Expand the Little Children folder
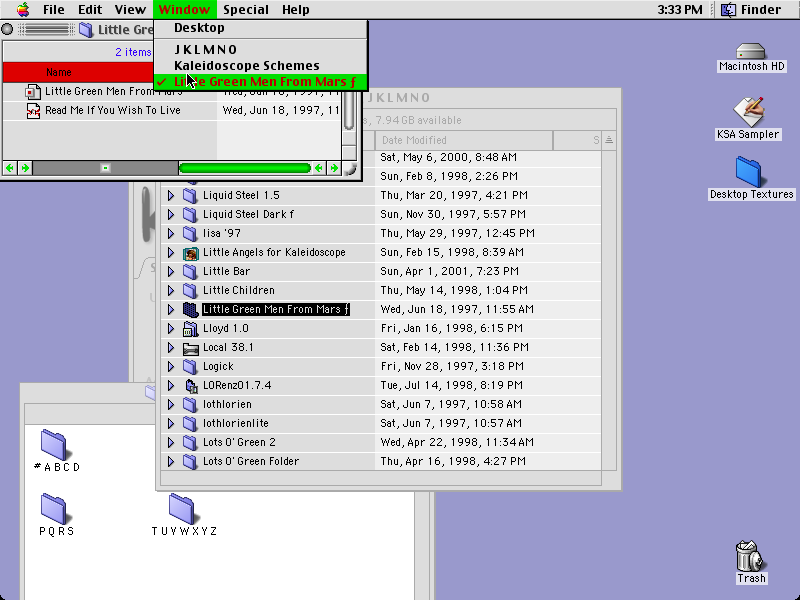 171,290
